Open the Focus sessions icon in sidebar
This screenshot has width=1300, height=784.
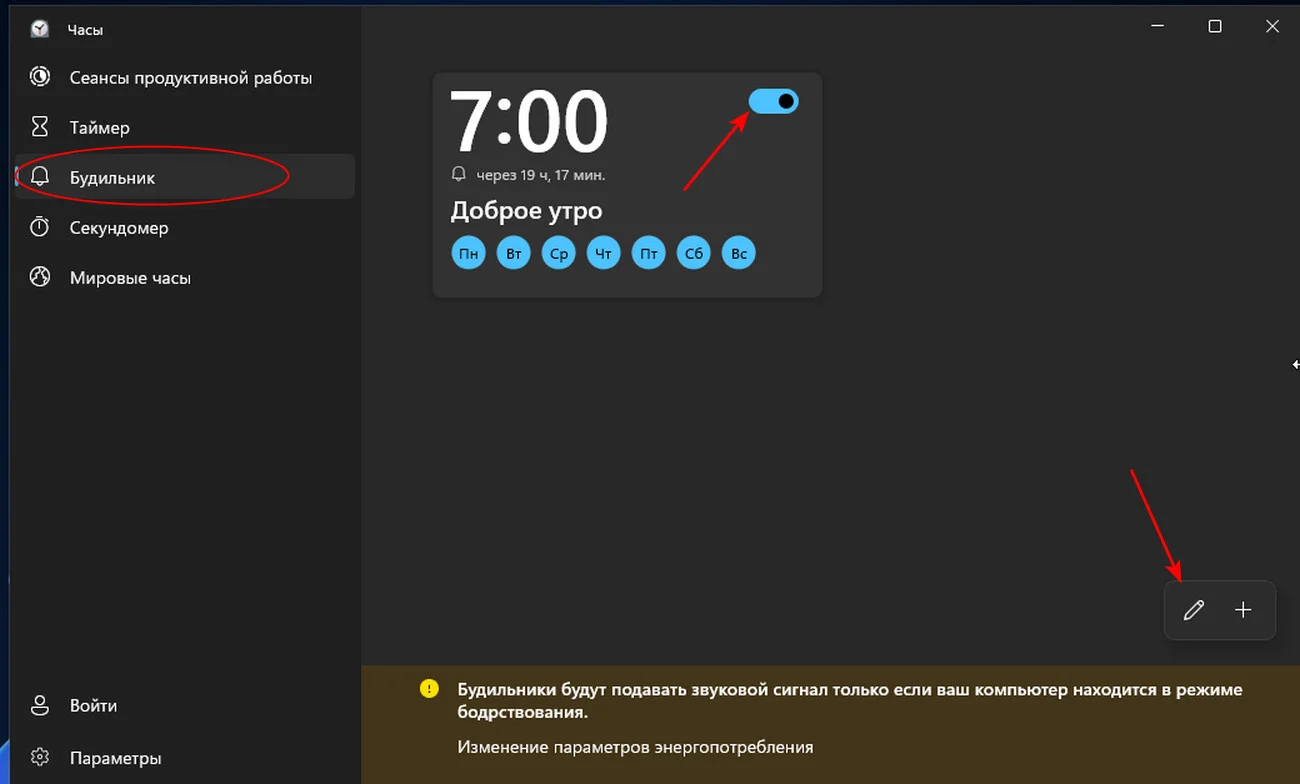pos(40,77)
